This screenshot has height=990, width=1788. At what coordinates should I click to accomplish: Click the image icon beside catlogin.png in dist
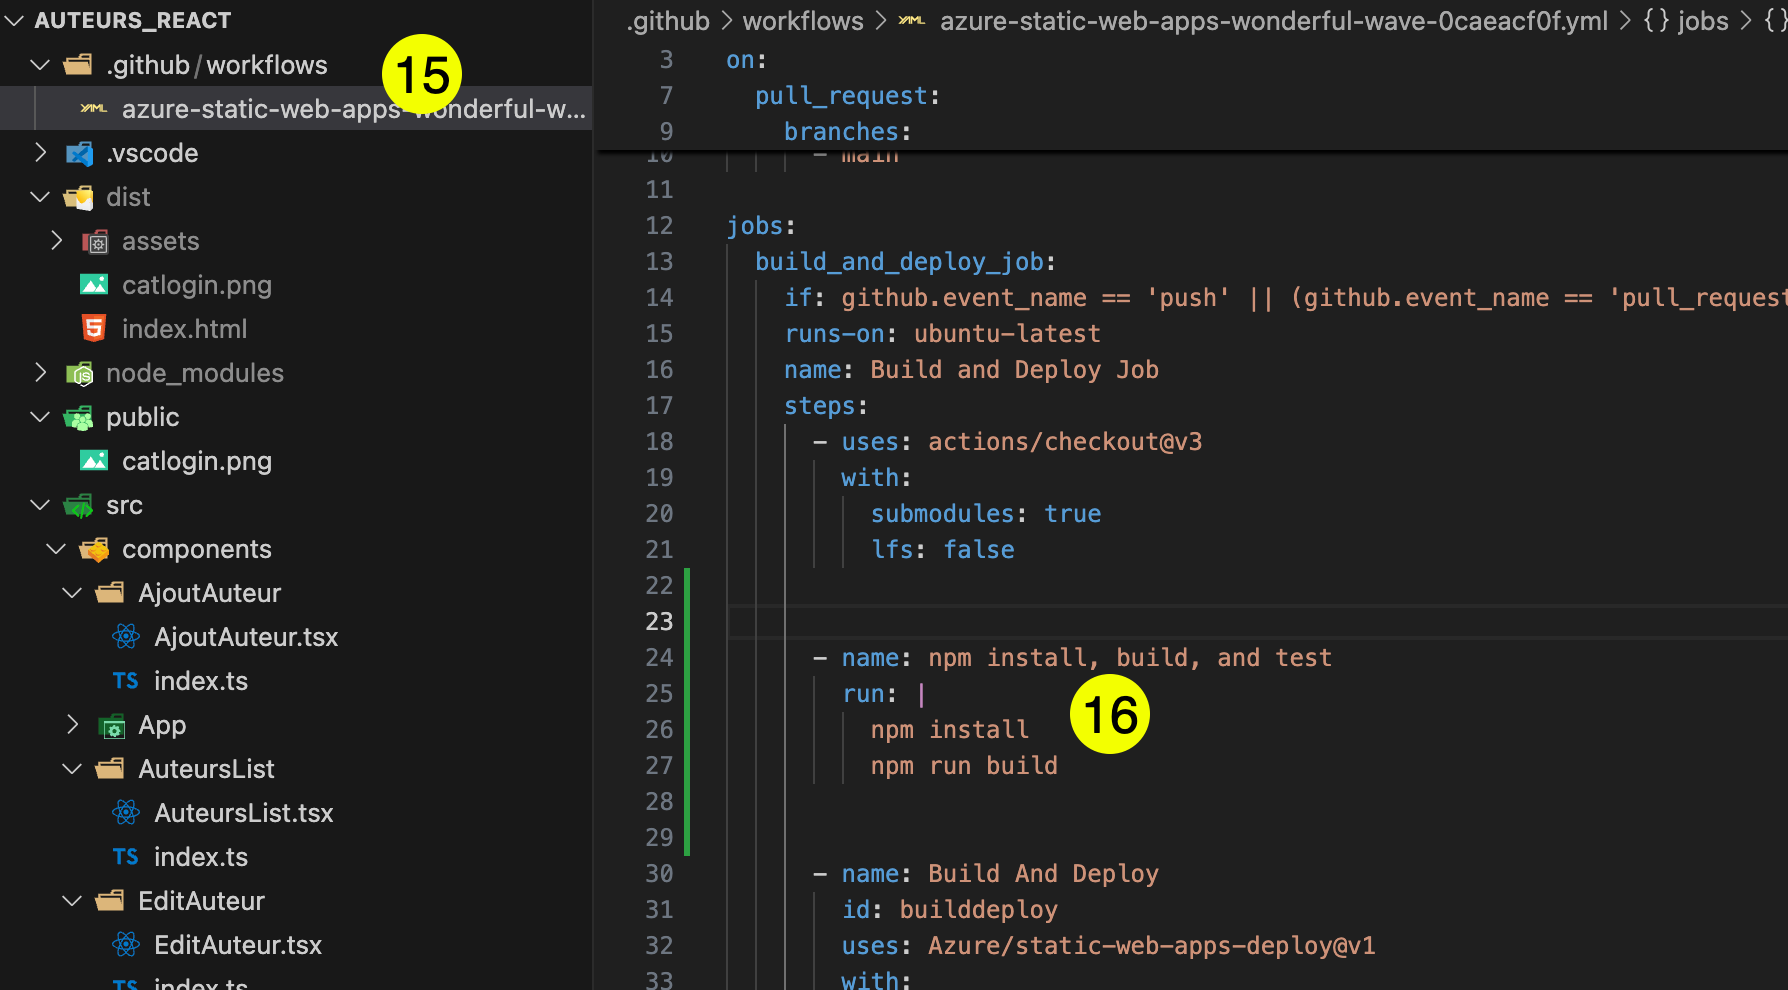[93, 284]
